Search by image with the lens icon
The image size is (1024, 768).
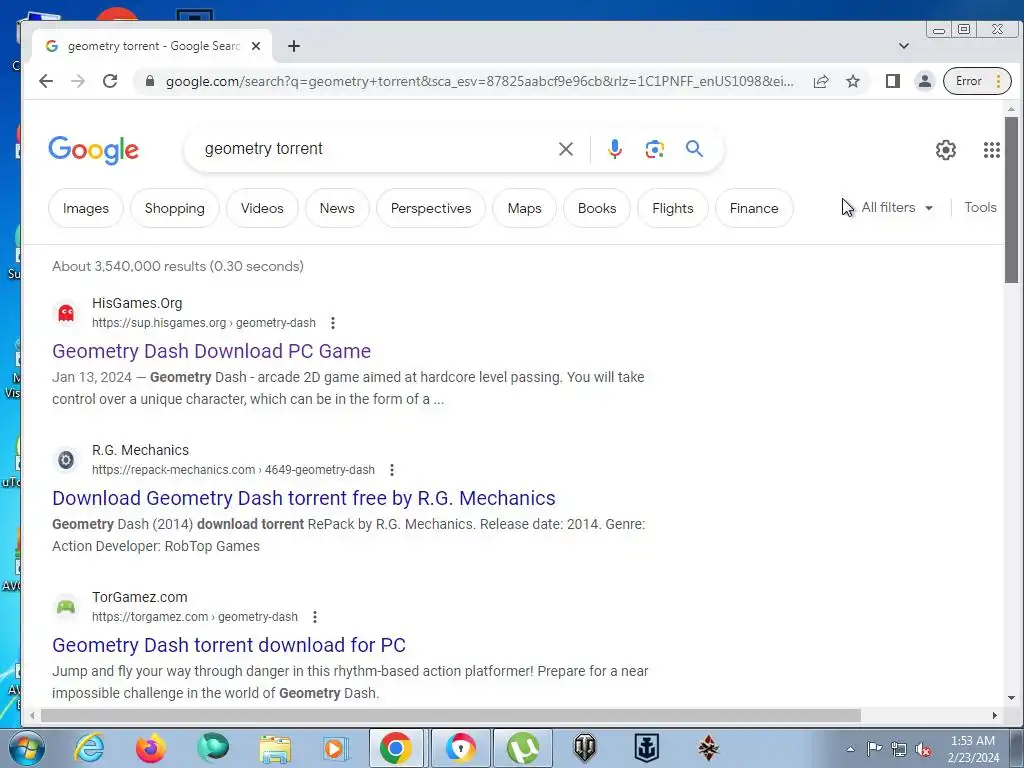pyautogui.click(x=654, y=149)
